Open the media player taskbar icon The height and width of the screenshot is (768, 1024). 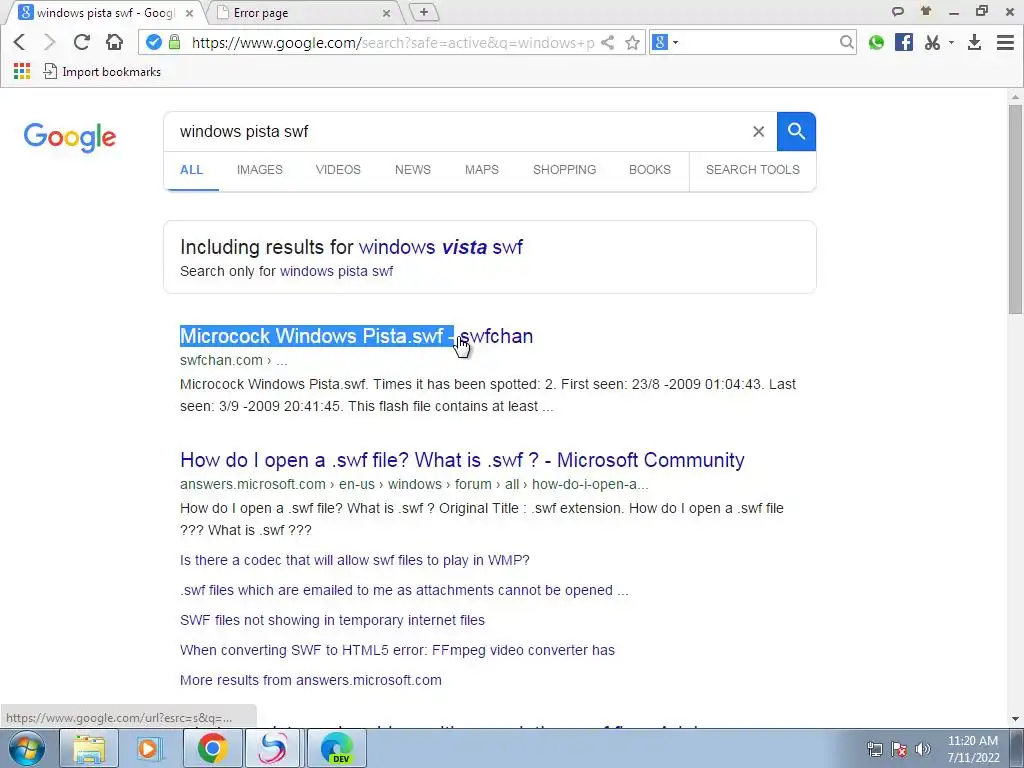(x=150, y=748)
